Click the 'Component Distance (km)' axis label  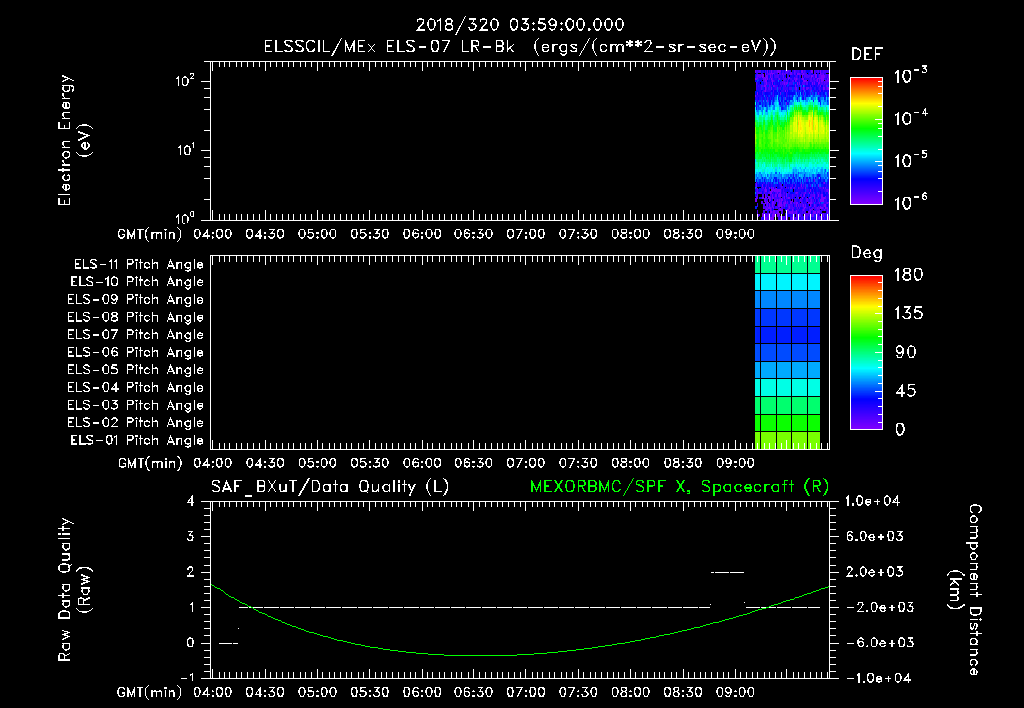tap(965, 589)
